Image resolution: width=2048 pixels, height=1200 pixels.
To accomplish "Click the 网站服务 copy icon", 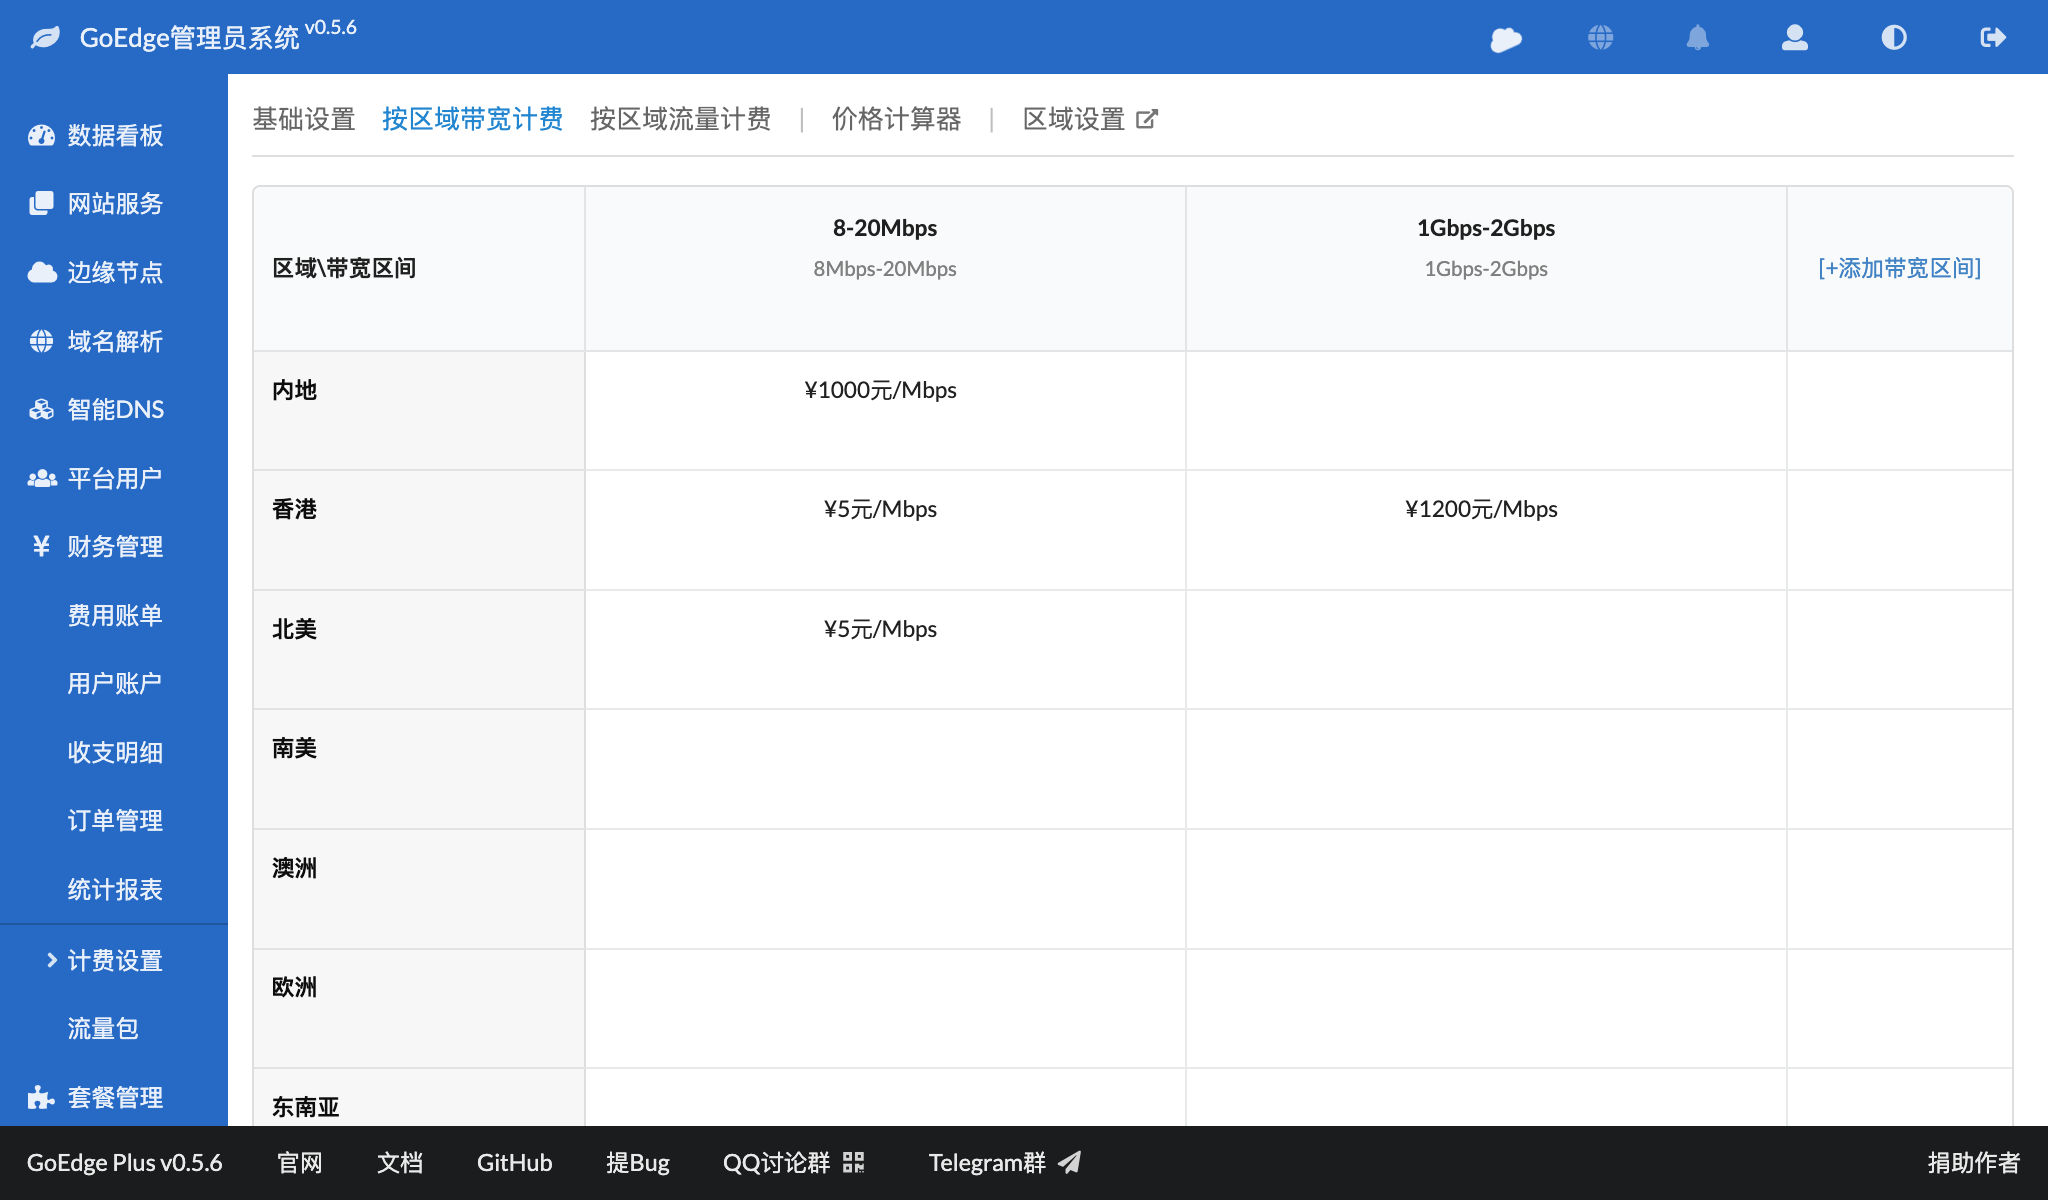I will pos(41,203).
